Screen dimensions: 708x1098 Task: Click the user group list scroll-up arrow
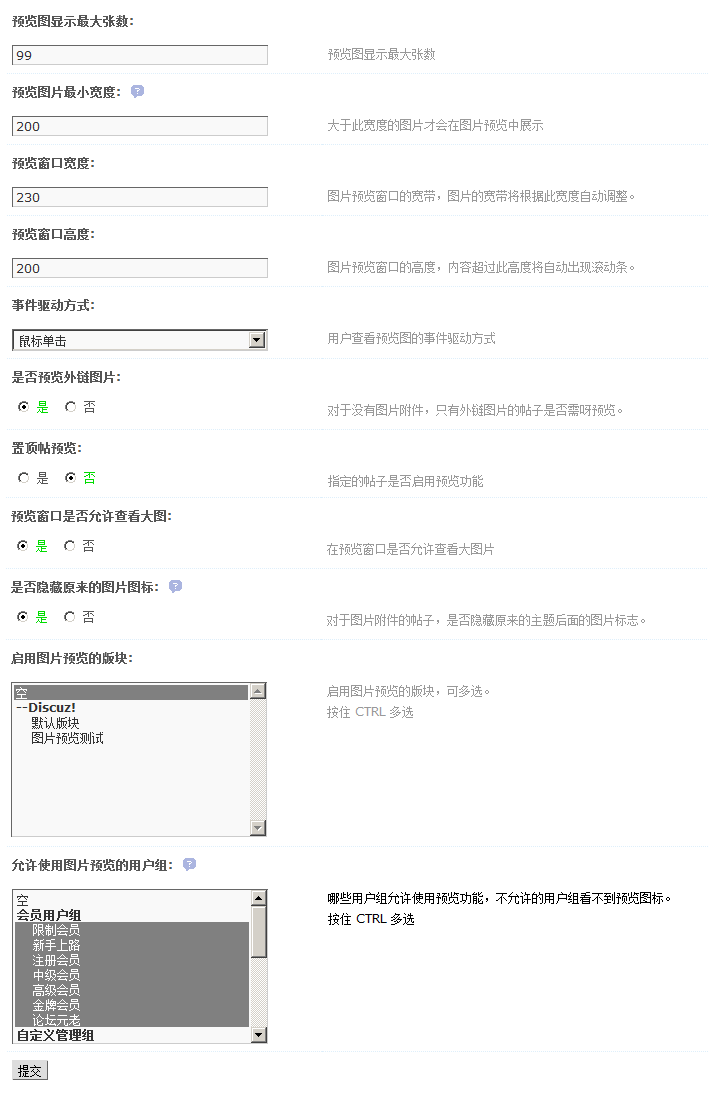point(258,898)
